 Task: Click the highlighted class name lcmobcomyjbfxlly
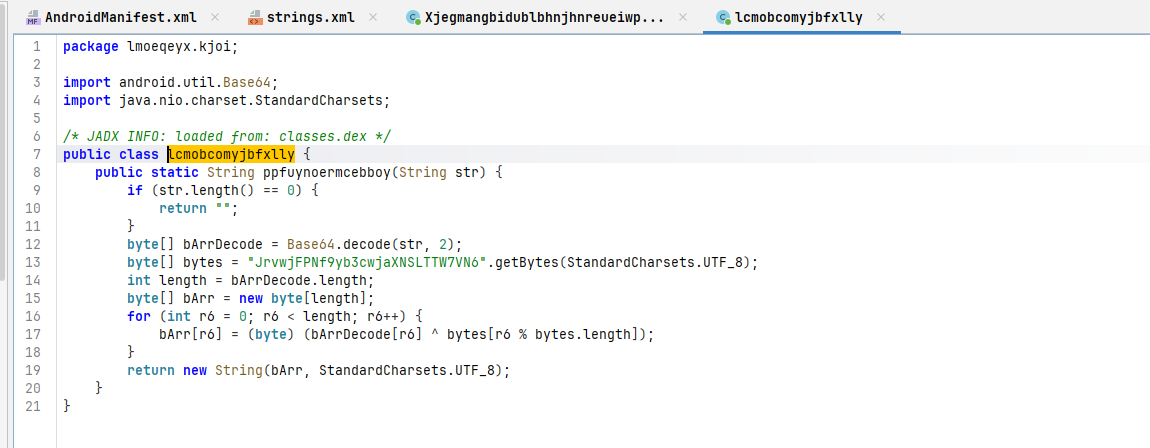(x=231, y=154)
